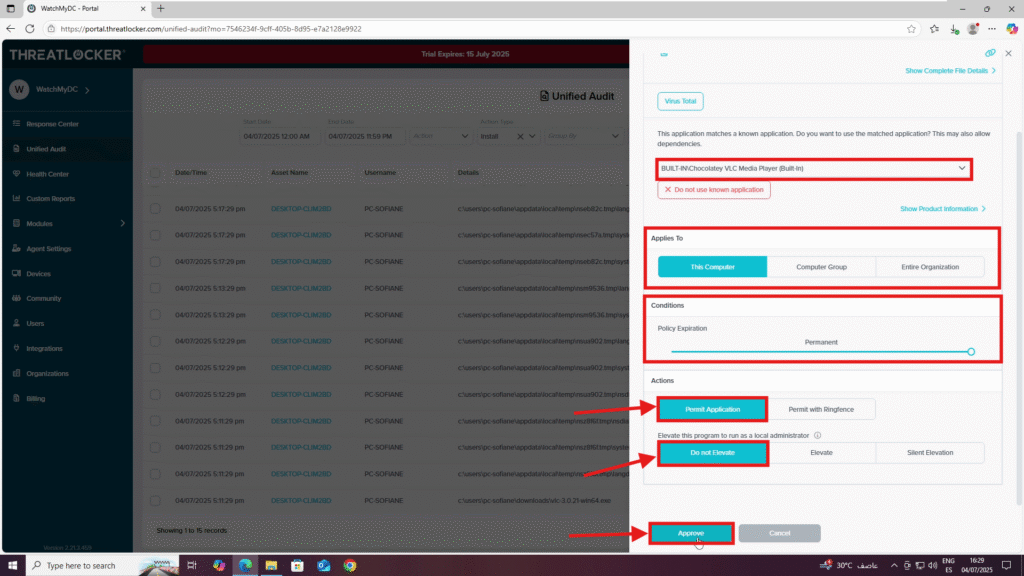Click the vlc-3.0.21-win64.exe details entry

[534, 501]
